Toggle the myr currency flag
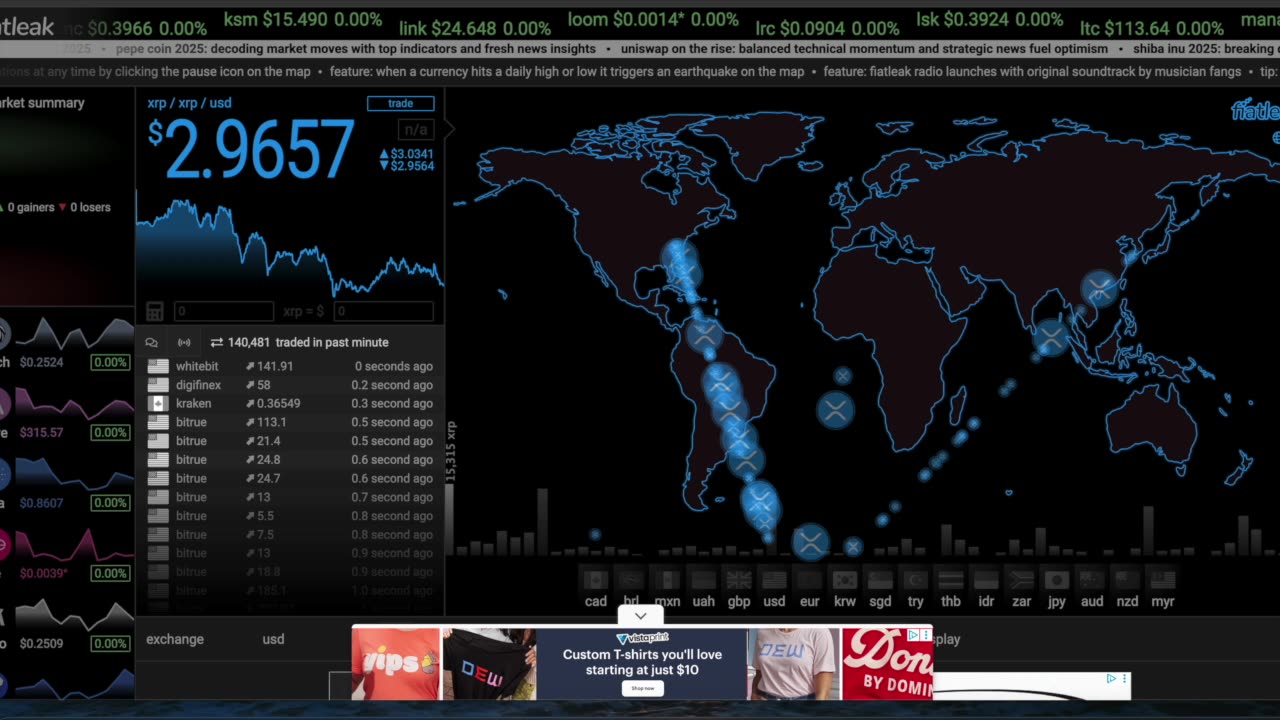This screenshot has height=720, width=1280. (x=1162, y=580)
